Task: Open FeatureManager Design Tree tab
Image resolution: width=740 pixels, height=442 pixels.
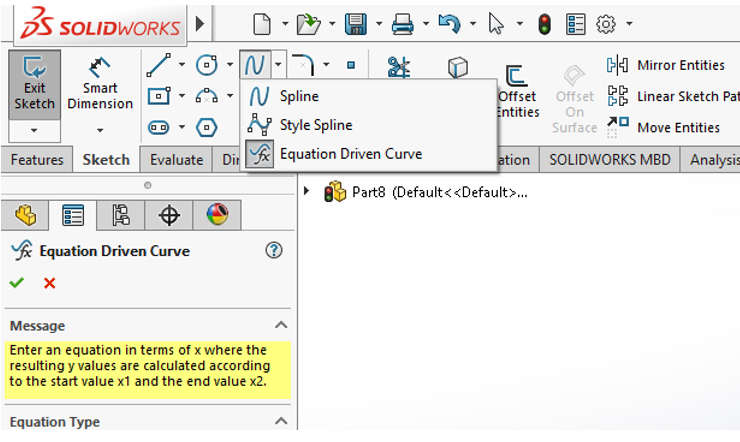Action: 25,215
